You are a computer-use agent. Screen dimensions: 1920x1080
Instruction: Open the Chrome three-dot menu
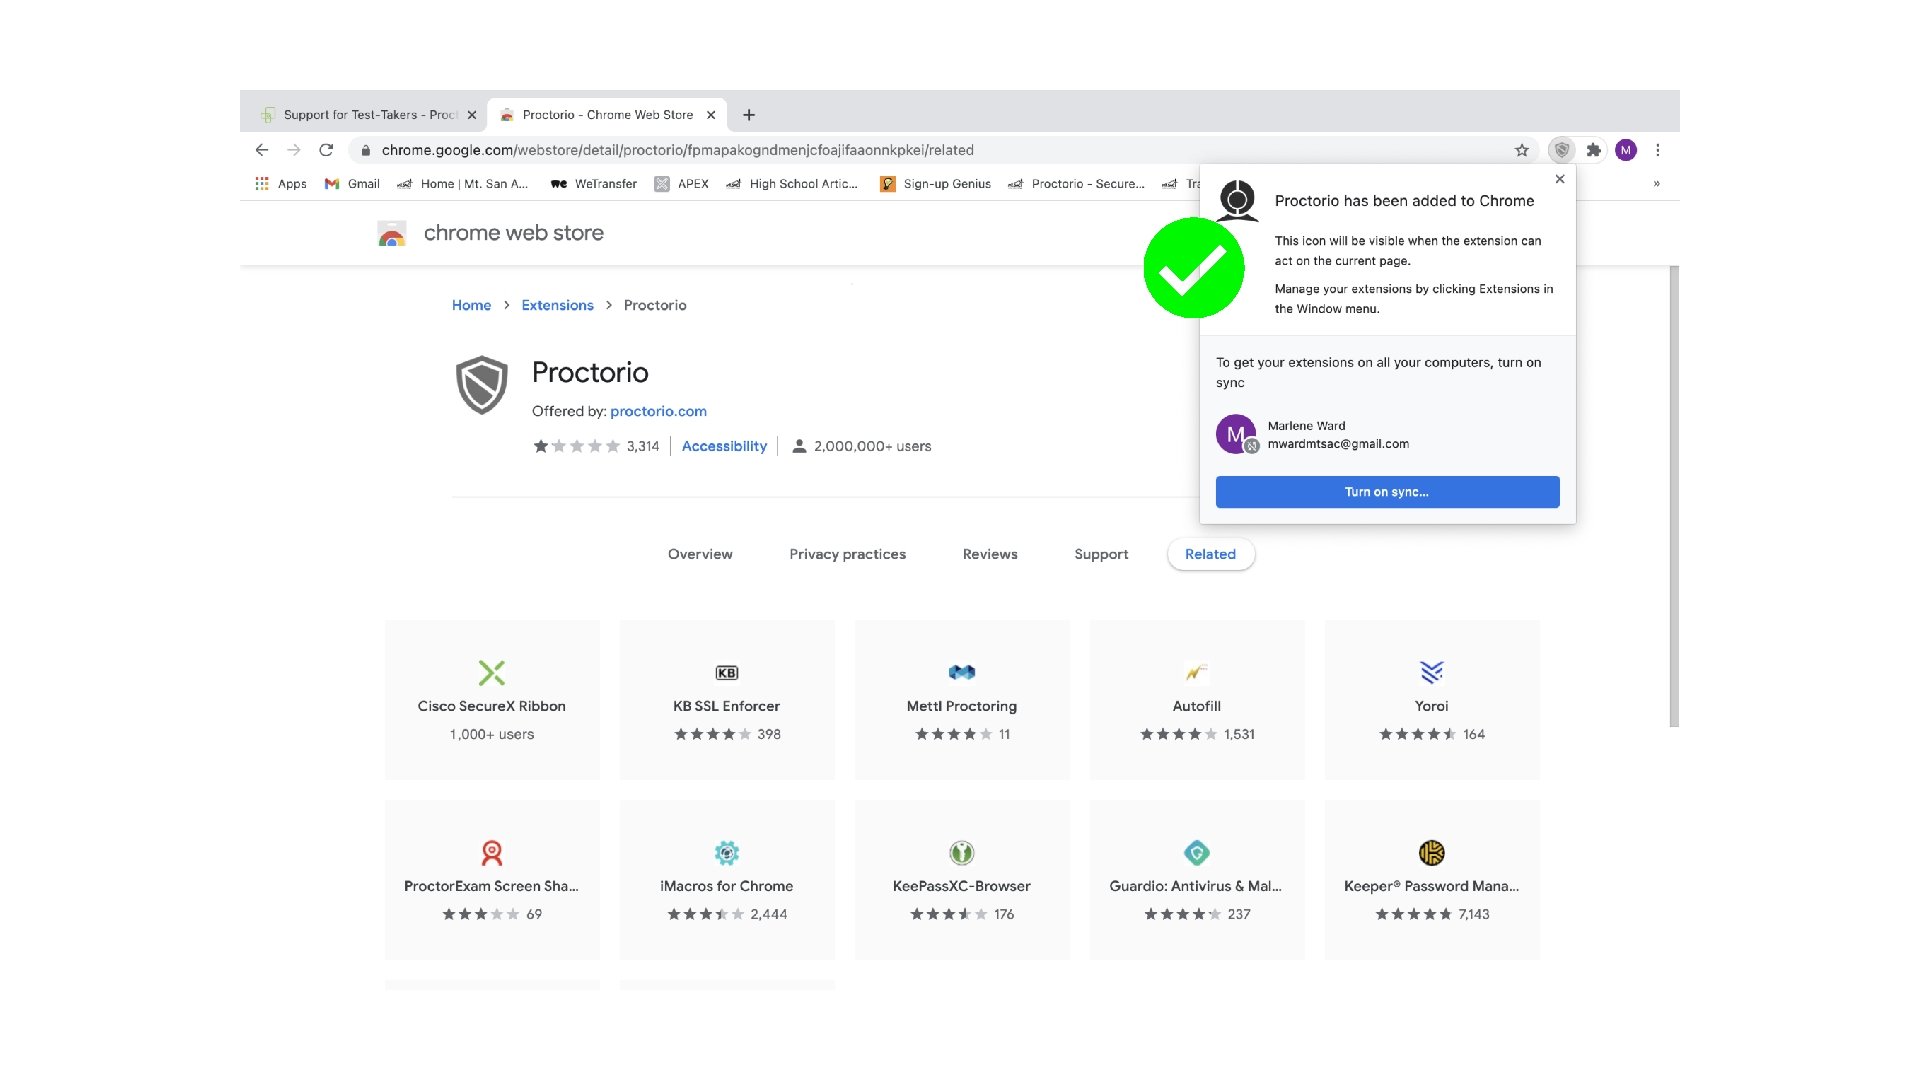(1658, 150)
